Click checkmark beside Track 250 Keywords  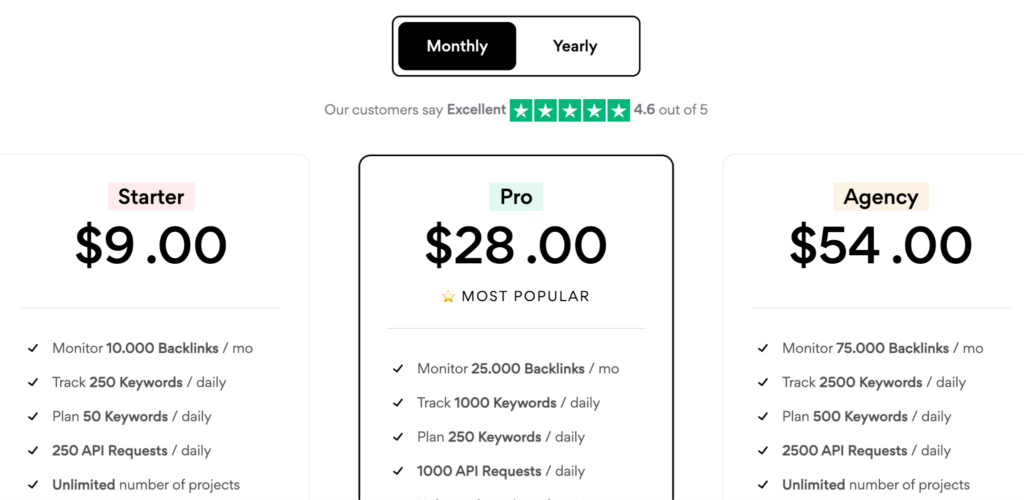[34, 382]
